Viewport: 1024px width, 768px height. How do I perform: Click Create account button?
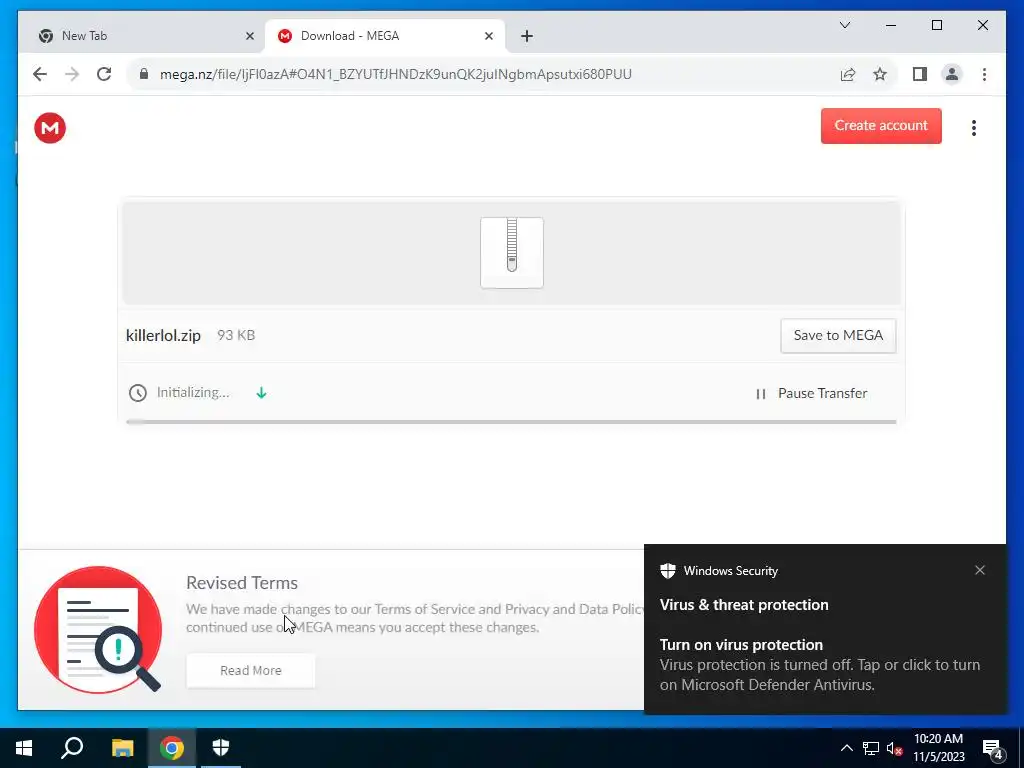pos(881,125)
